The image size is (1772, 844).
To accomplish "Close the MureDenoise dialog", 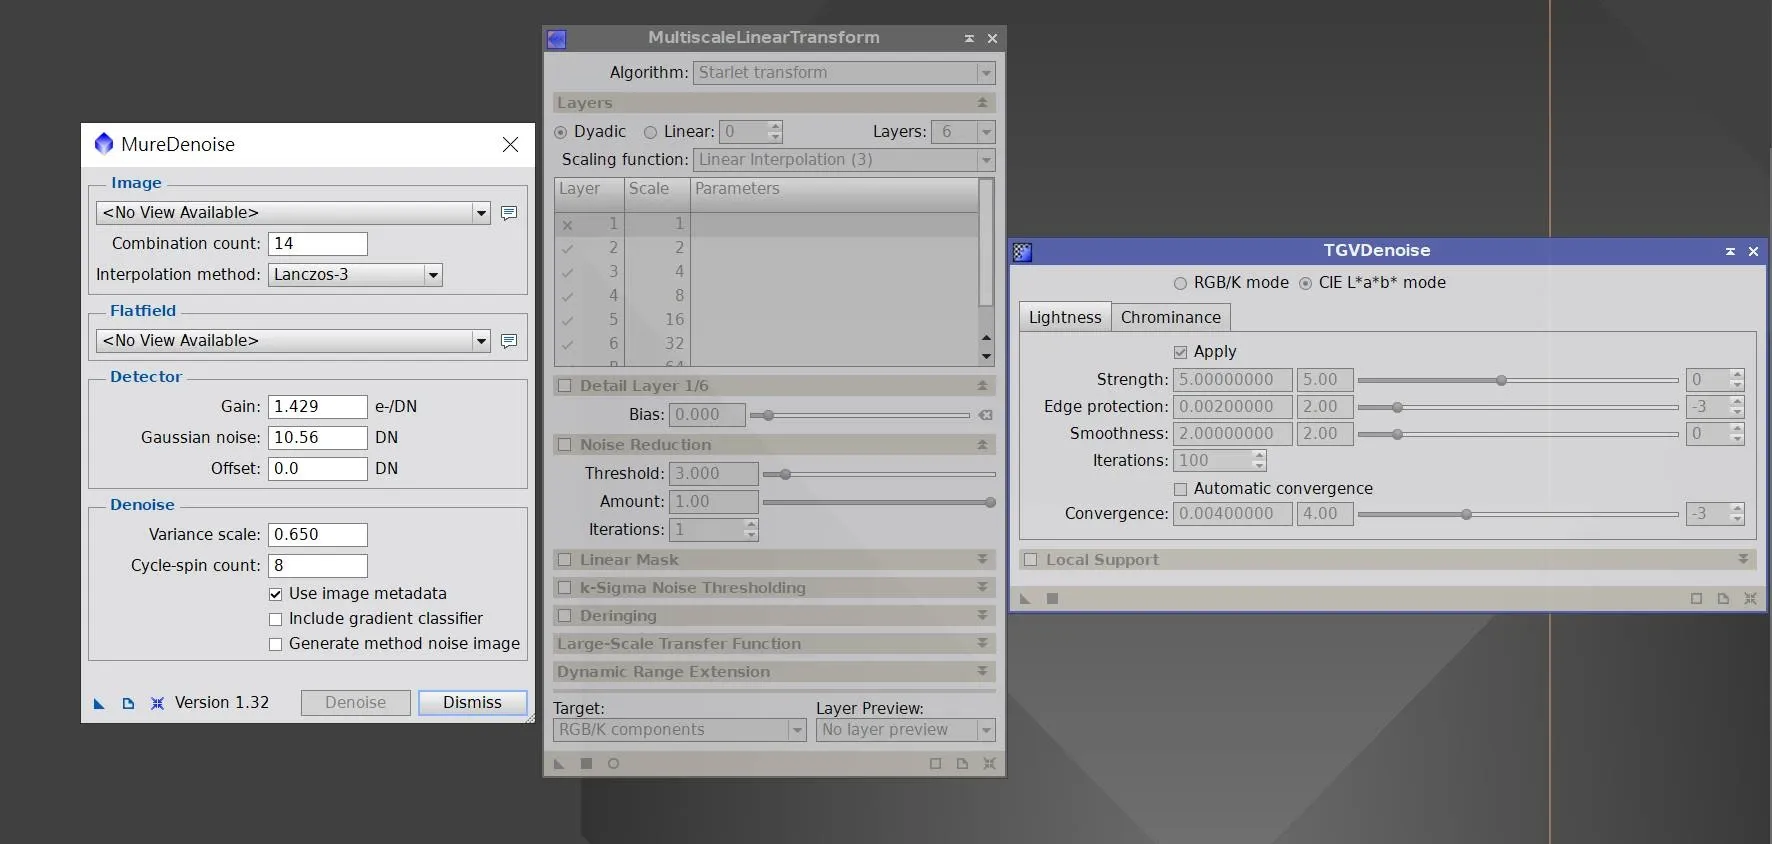I will pos(510,145).
